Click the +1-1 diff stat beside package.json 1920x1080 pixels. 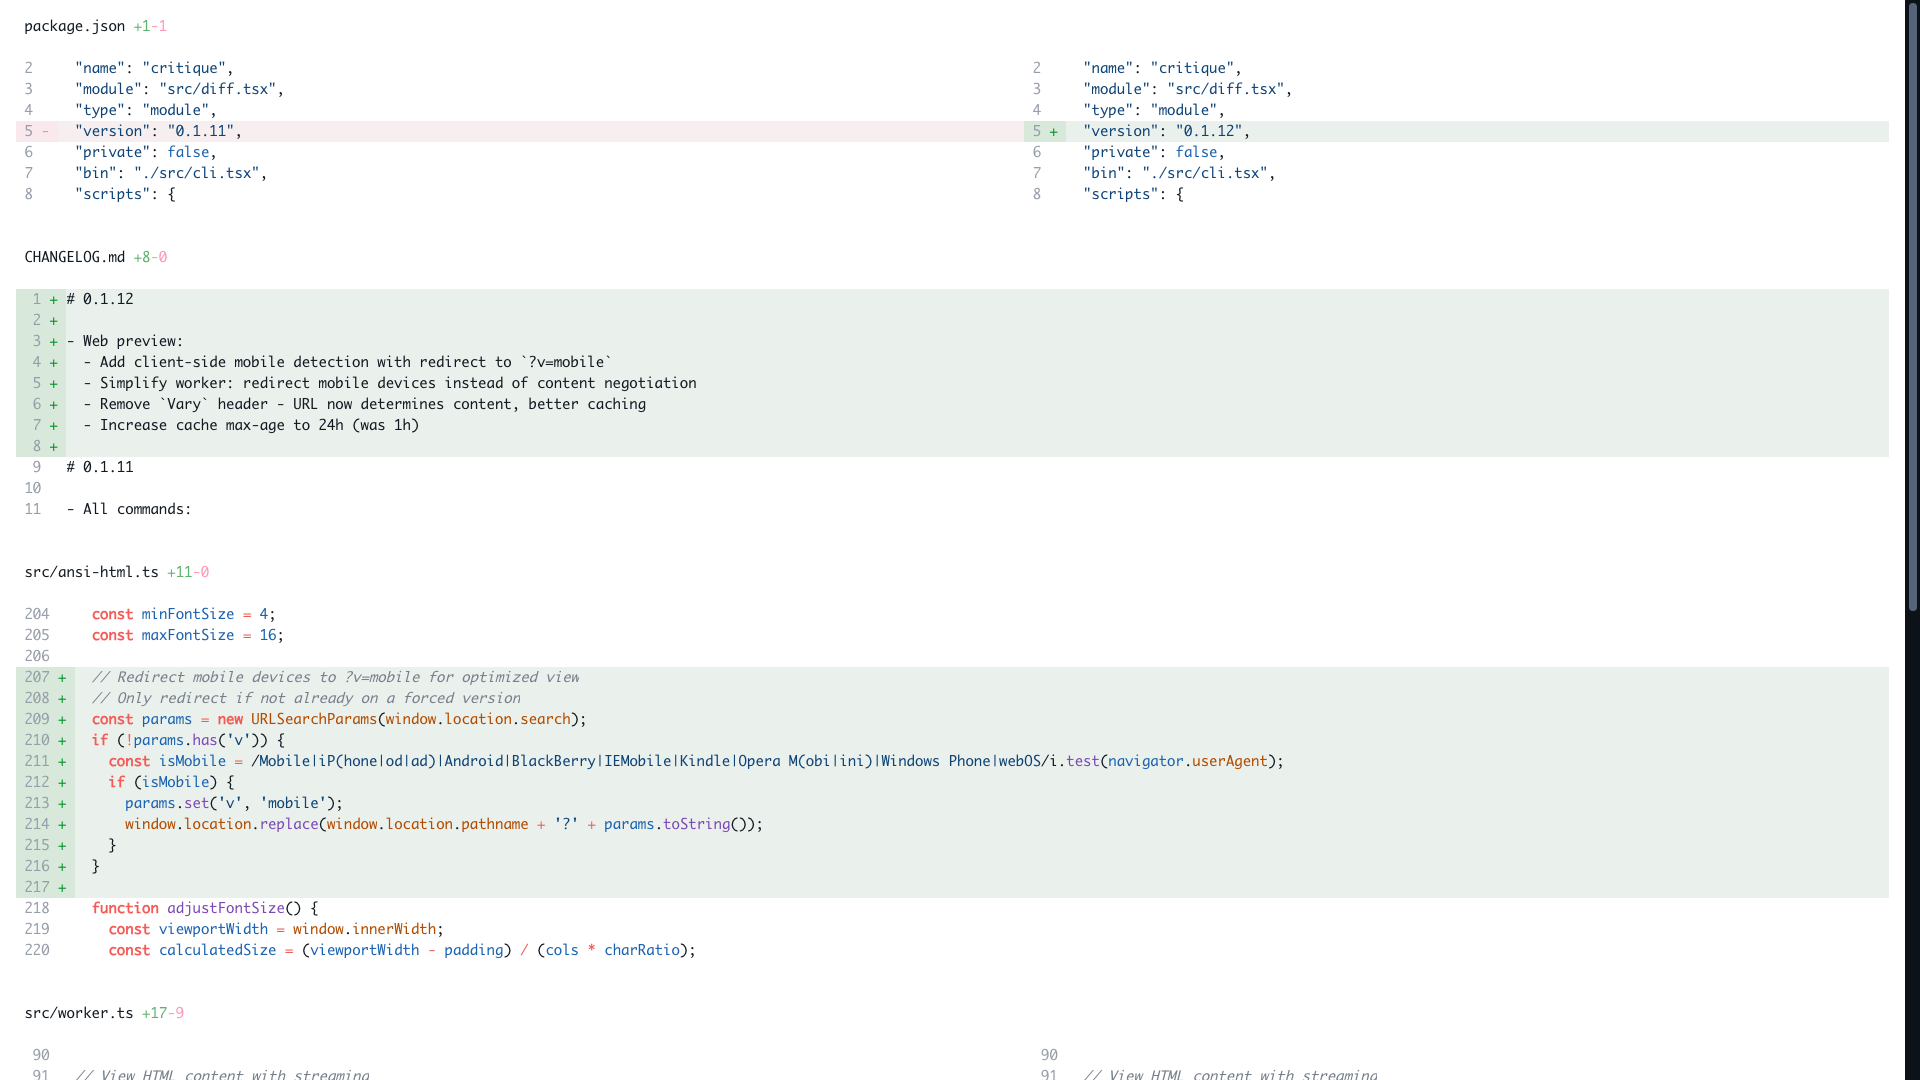coord(150,26)
